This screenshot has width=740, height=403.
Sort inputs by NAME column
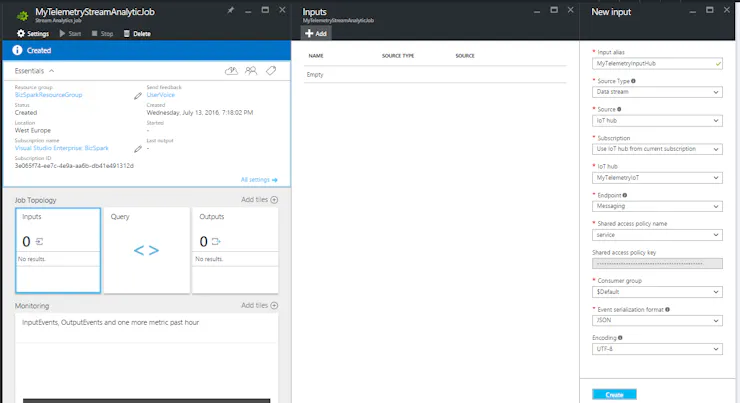point(316,56)
